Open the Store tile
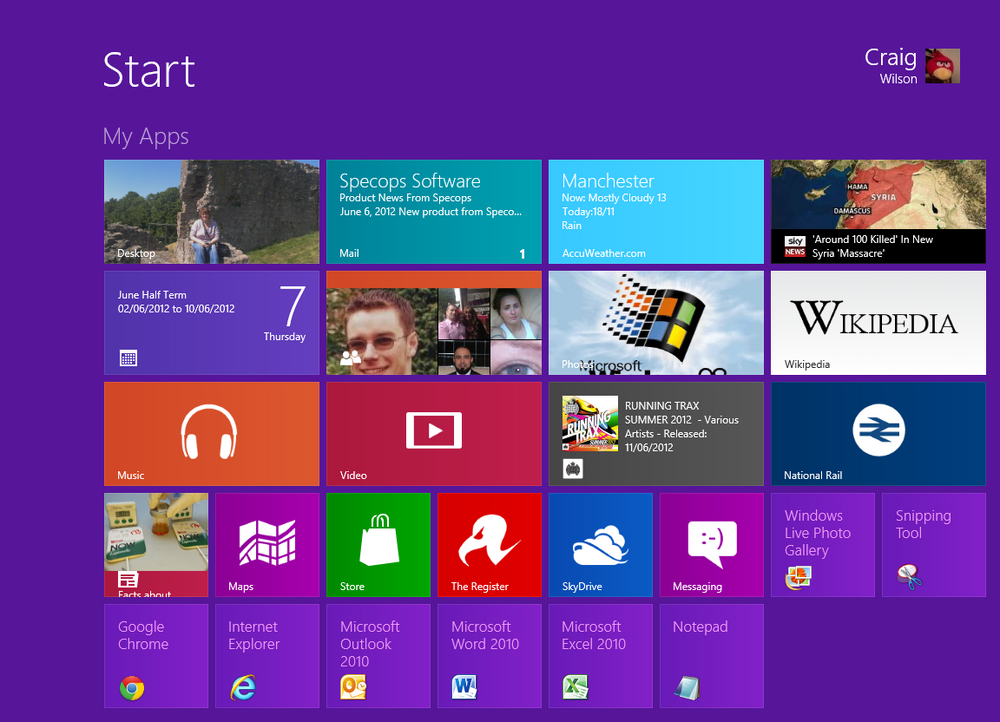This screenshot has height=722, width=1000. 378,545
